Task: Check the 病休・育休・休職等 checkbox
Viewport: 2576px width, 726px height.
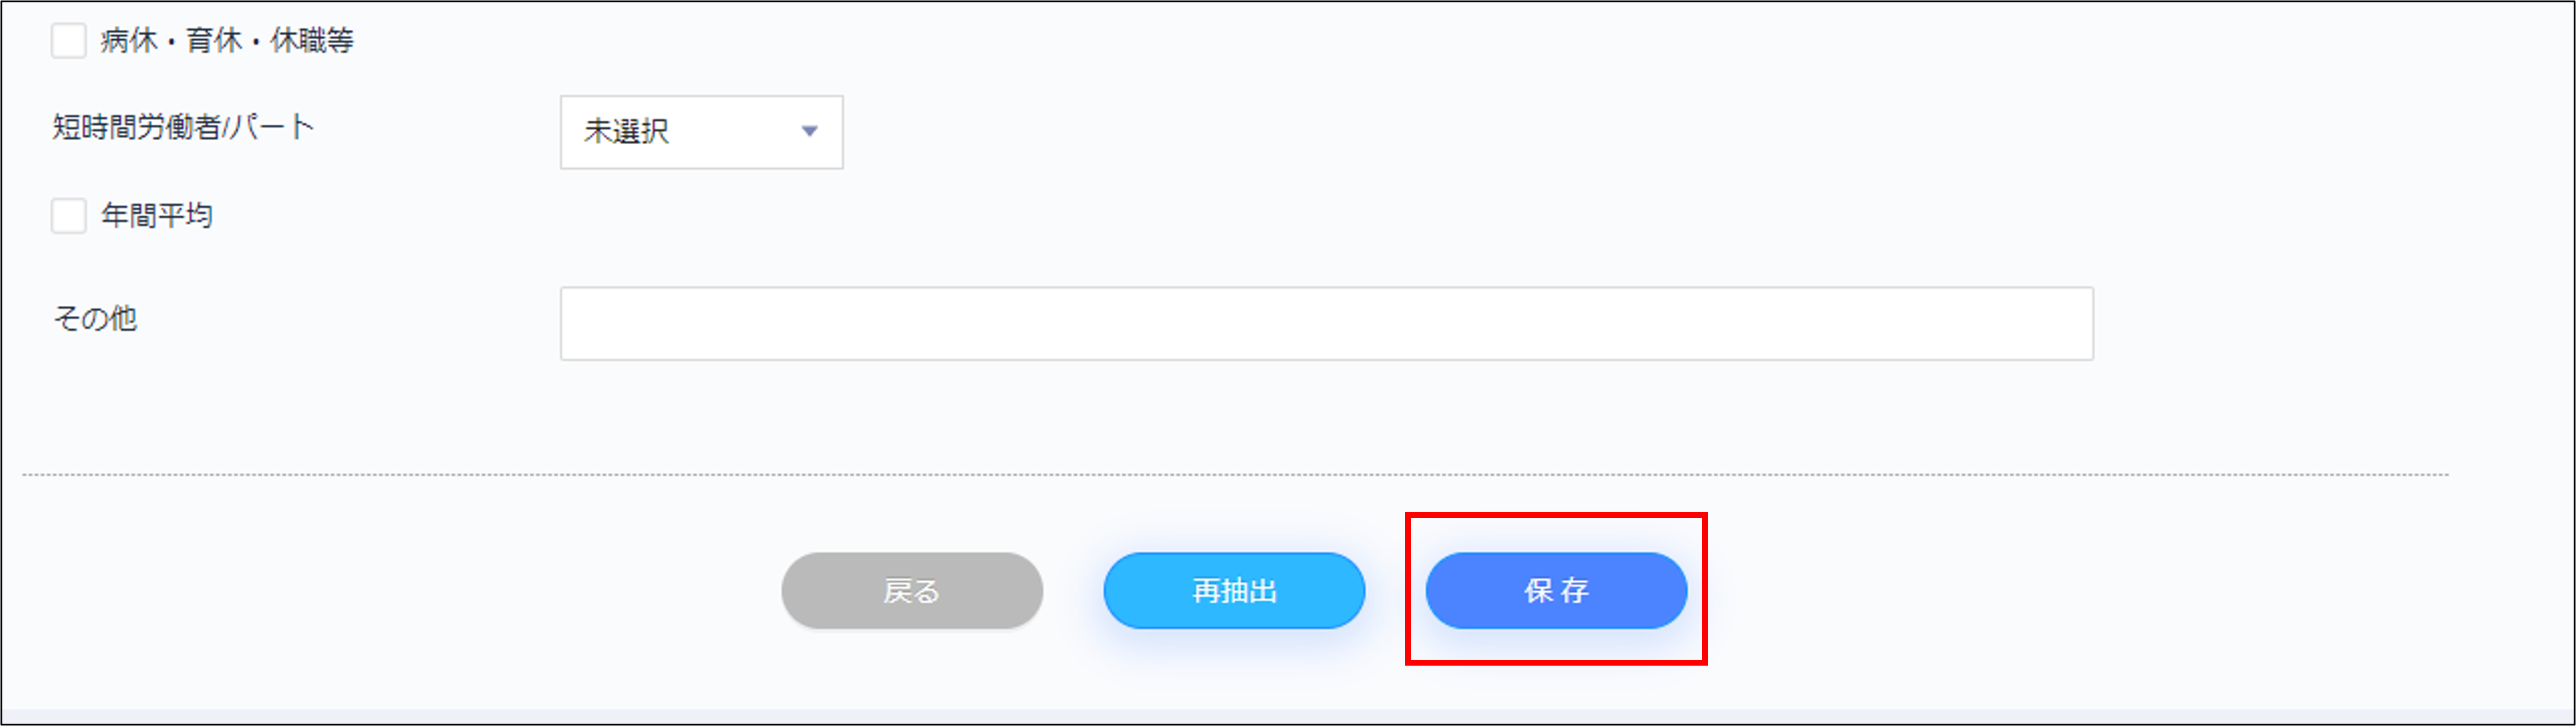Action: click(69, 41)
